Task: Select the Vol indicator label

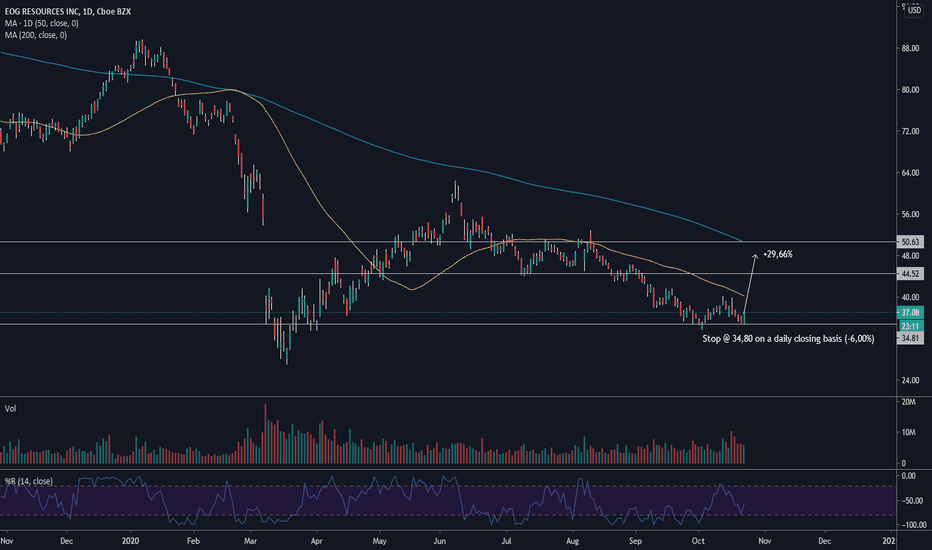Action: 10,408
